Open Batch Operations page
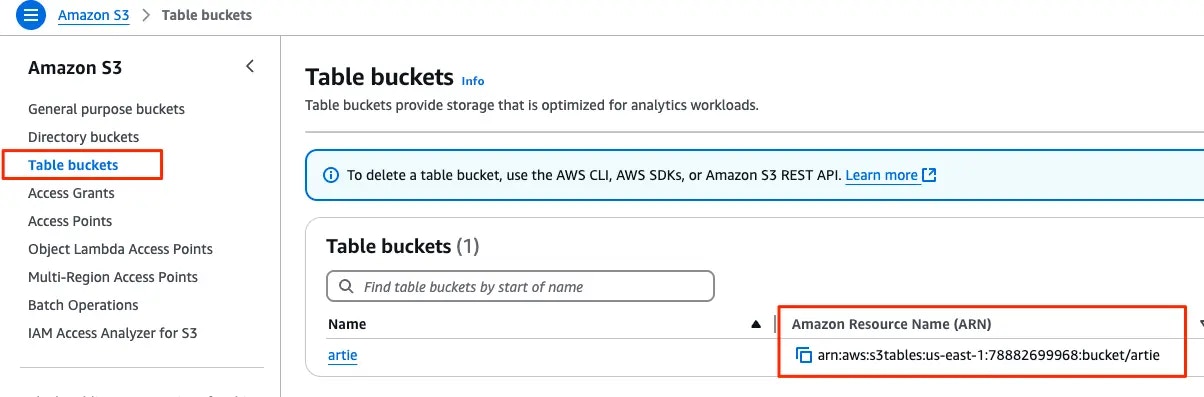Screen dimensions: 1204x397 [x=83, y=305]
